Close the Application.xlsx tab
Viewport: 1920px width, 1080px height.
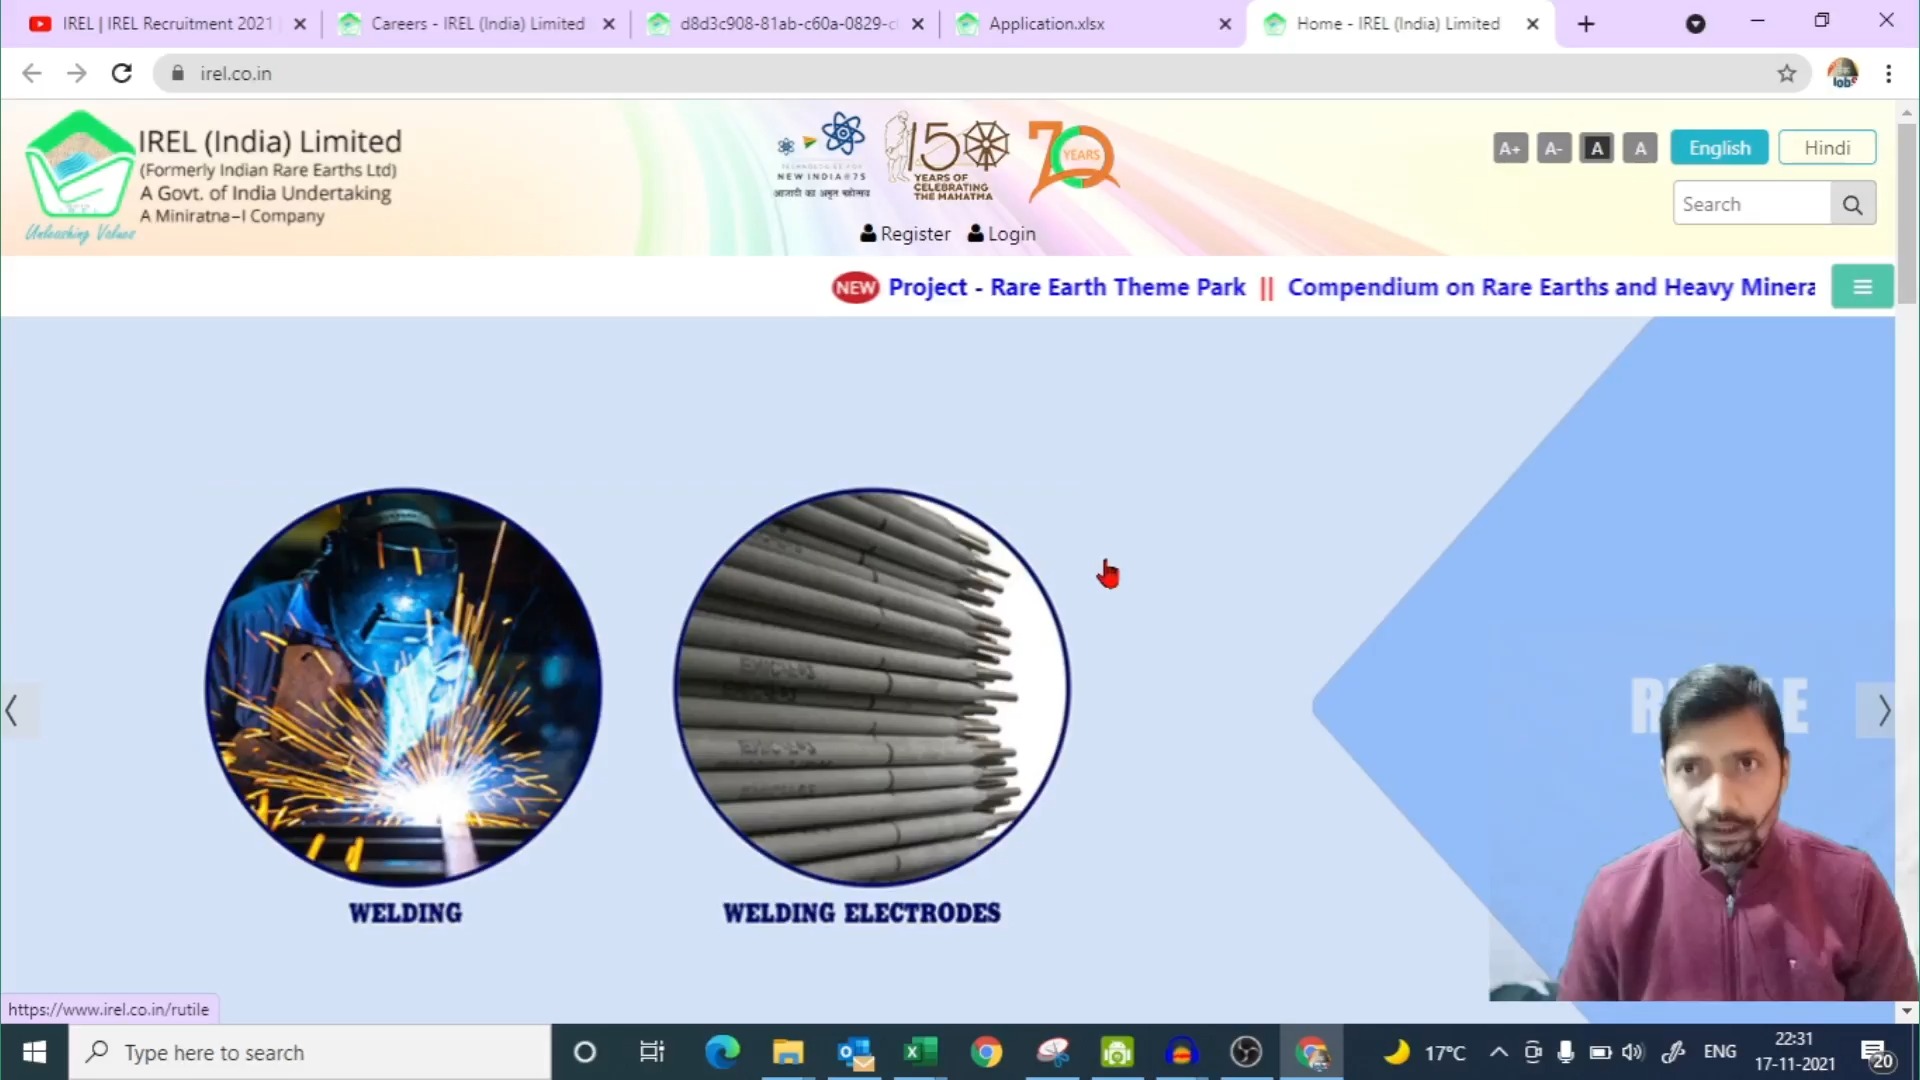point(1225,24)
